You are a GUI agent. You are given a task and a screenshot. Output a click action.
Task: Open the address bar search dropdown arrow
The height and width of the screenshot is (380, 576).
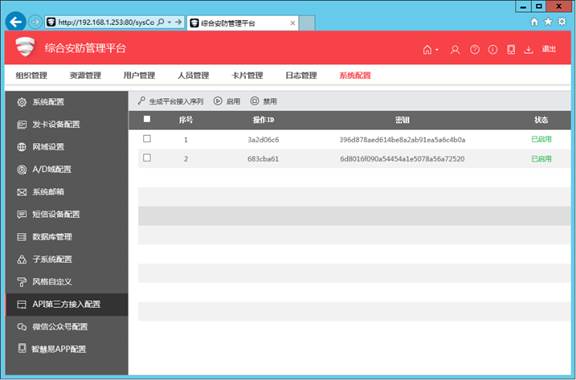169,22
